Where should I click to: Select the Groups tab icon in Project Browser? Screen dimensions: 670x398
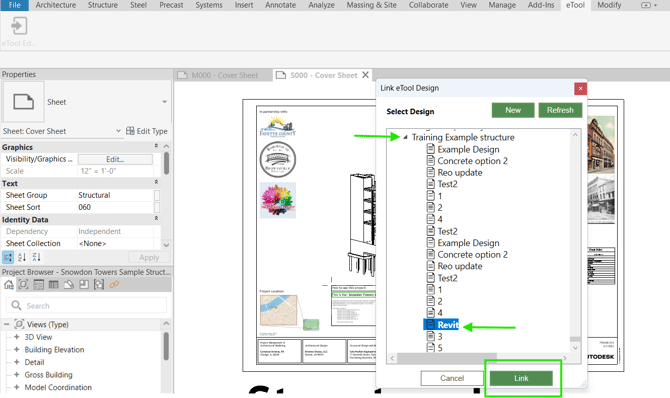tap(99, 284)
